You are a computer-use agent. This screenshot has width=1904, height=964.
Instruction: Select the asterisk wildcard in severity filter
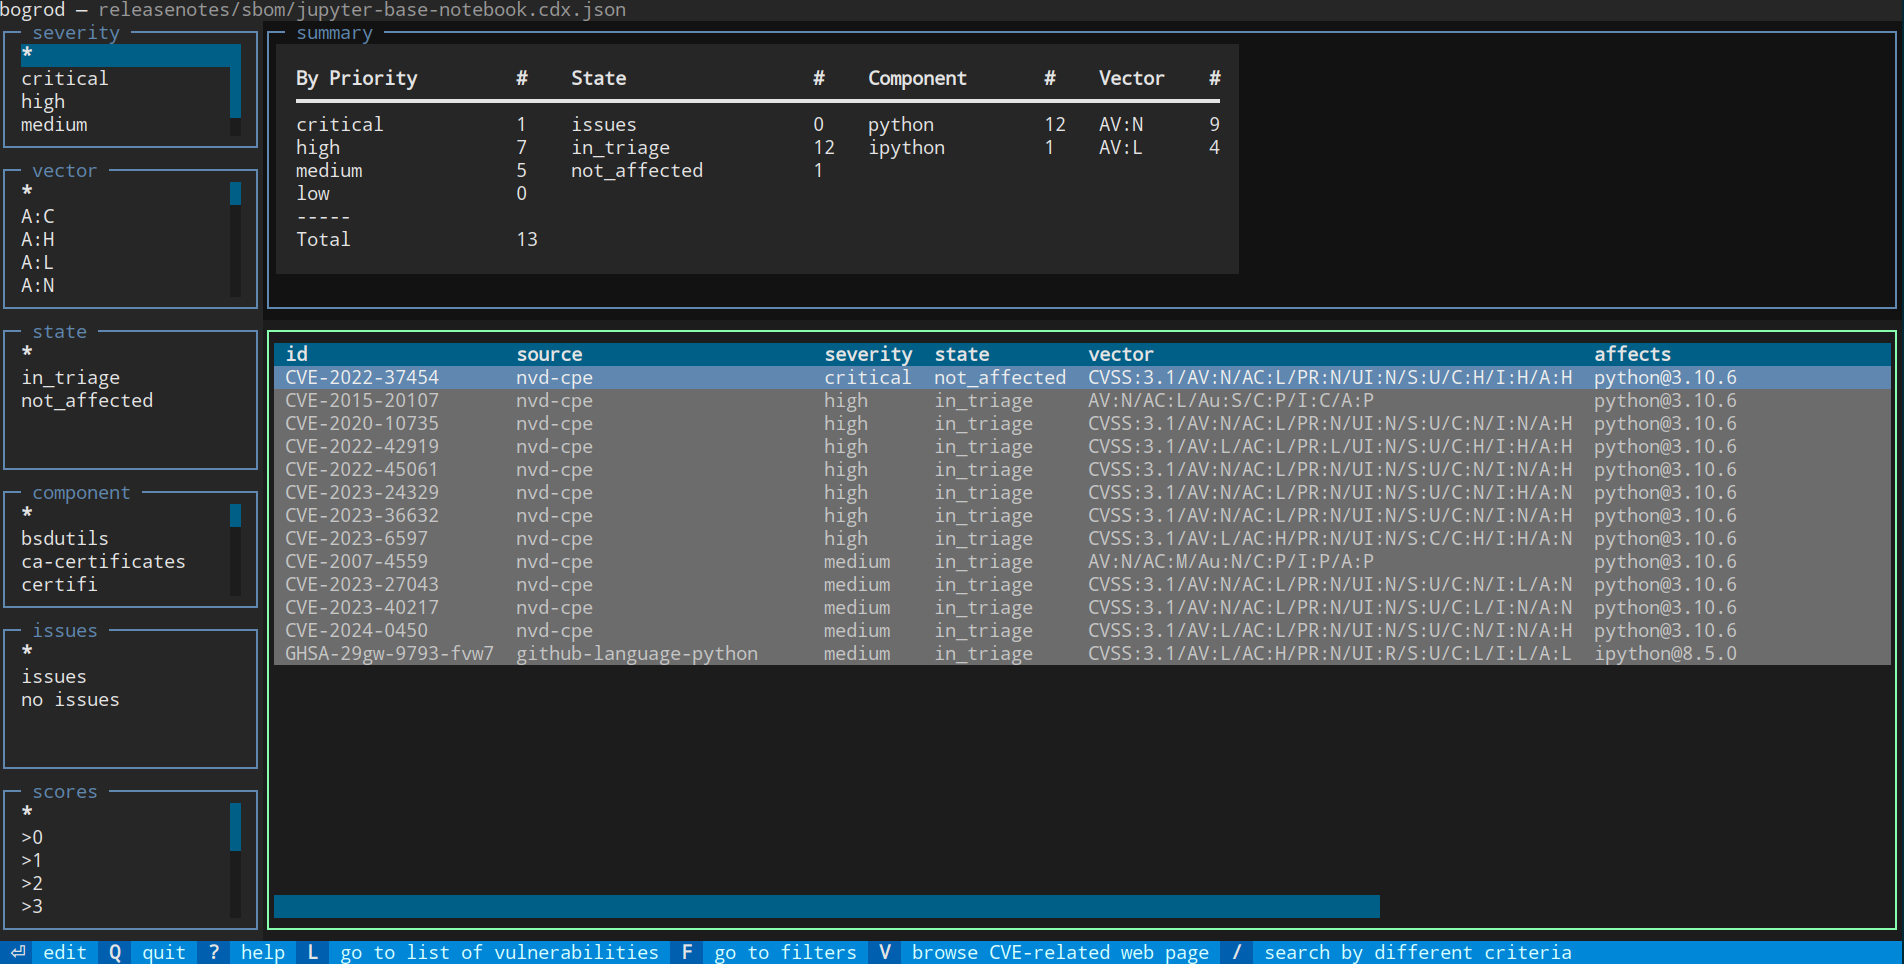[27, 54]
